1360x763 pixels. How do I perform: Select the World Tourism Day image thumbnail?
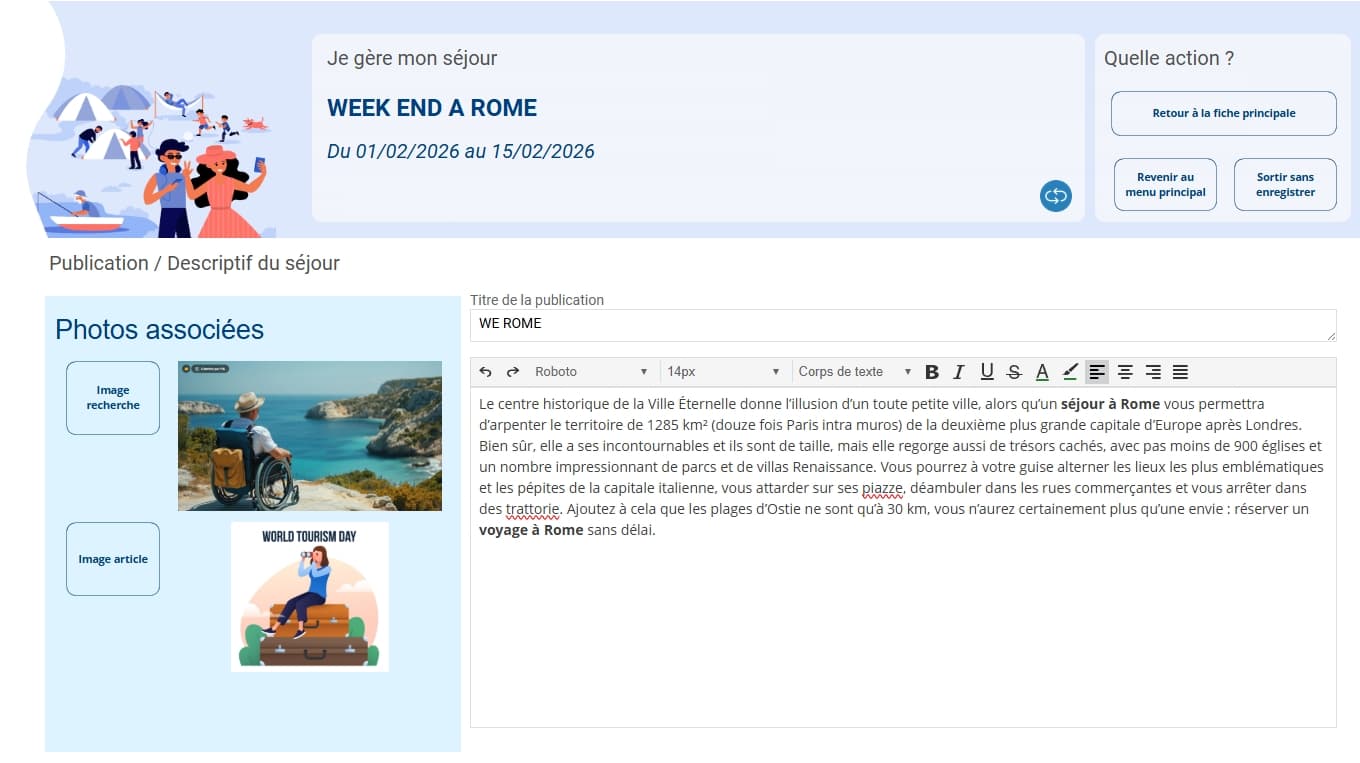coord(310,596)
